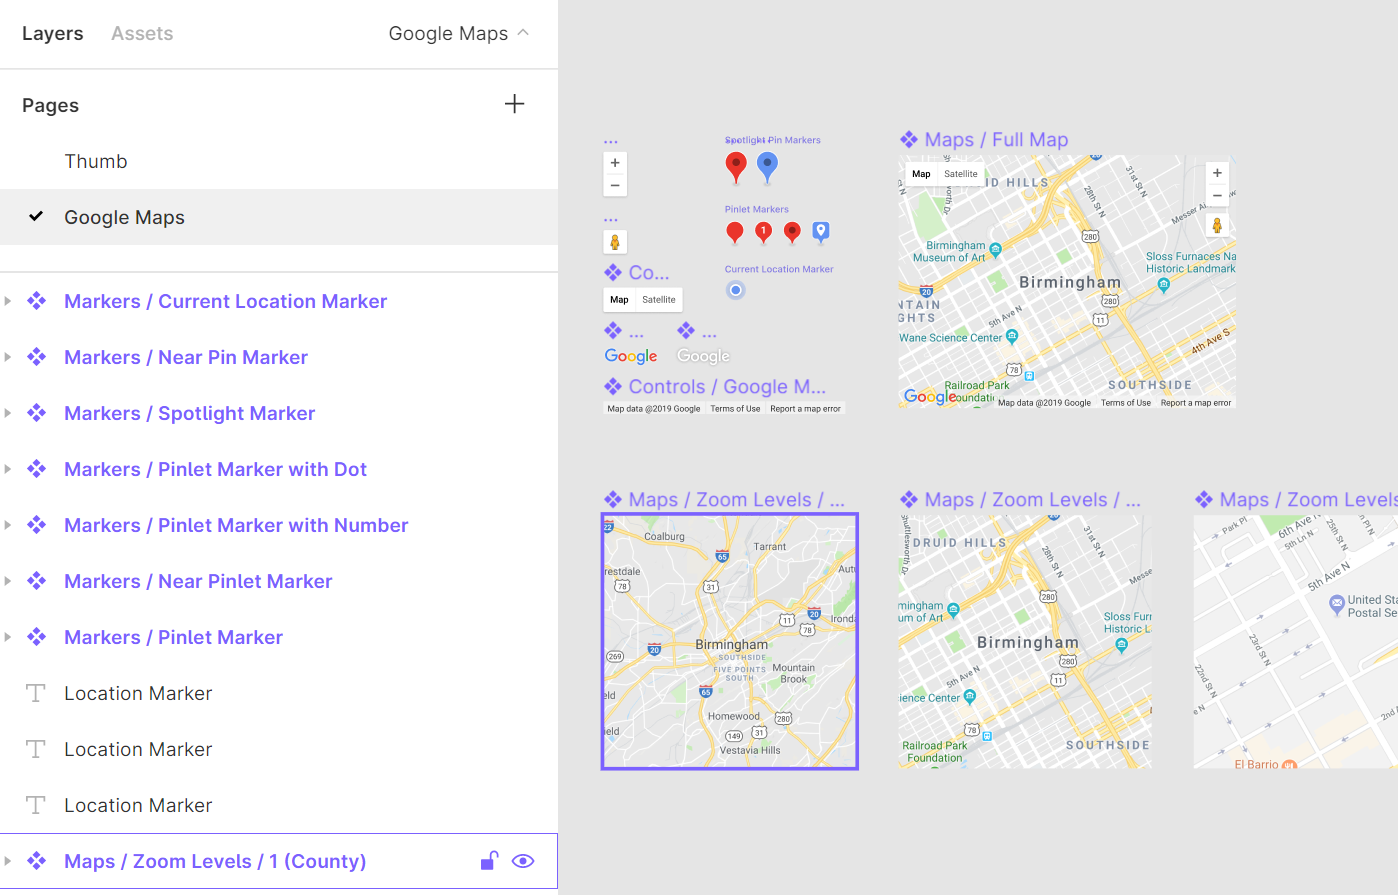Click the zoom in plus on Full Map
Image resolution: width=1398 pixels, height=895 pixels.
tap(1217, 173)
